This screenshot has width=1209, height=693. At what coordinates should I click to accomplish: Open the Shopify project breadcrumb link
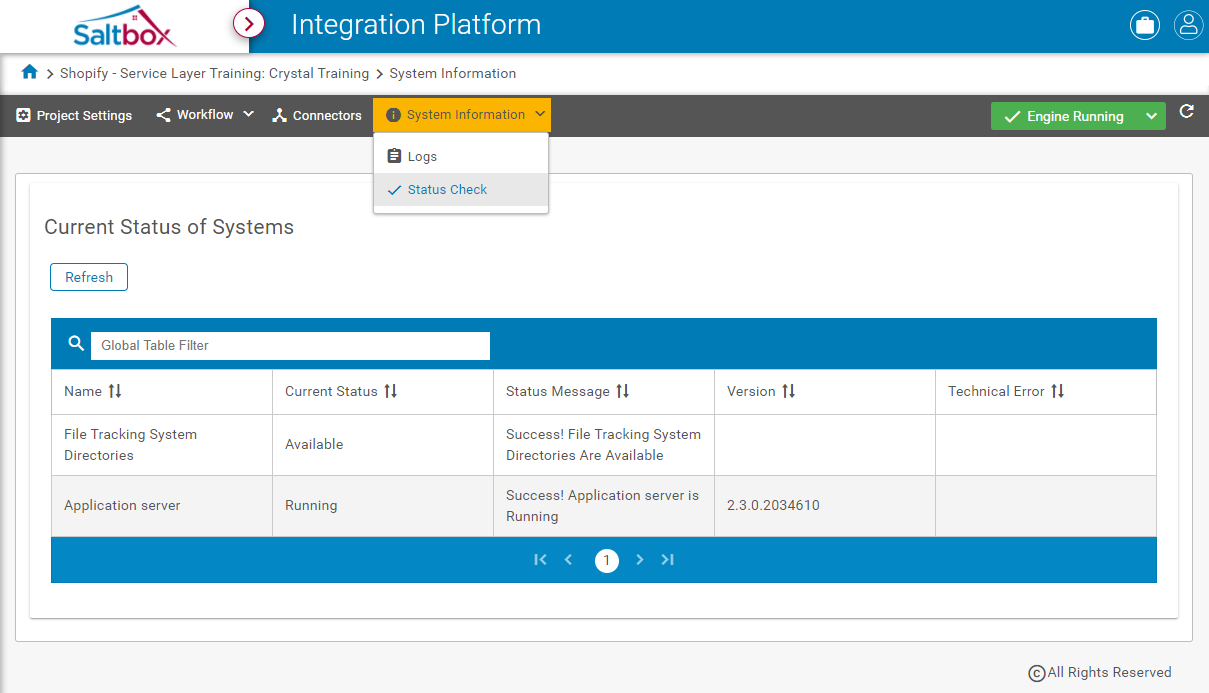[214, 73]
